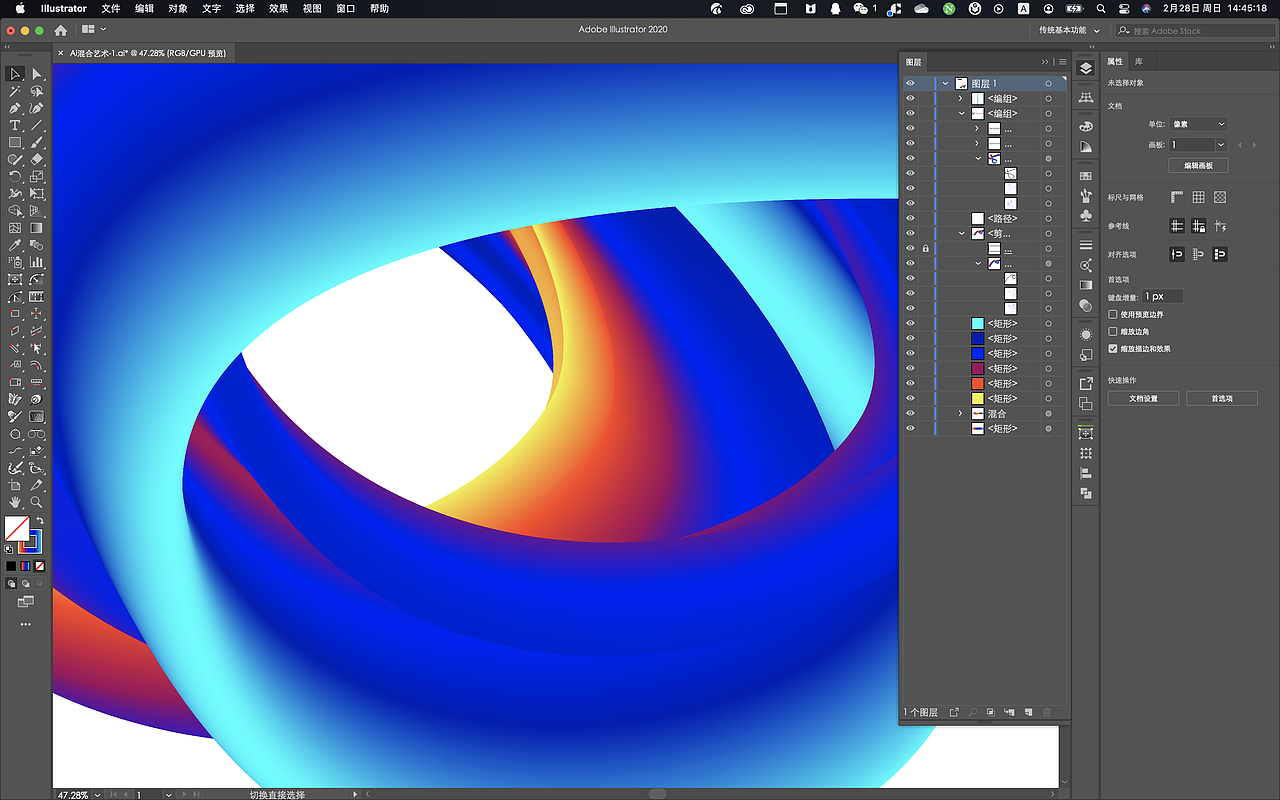Screen dimensions: 1280x800
Task: Open the 文件 menu
Action: 111,8
